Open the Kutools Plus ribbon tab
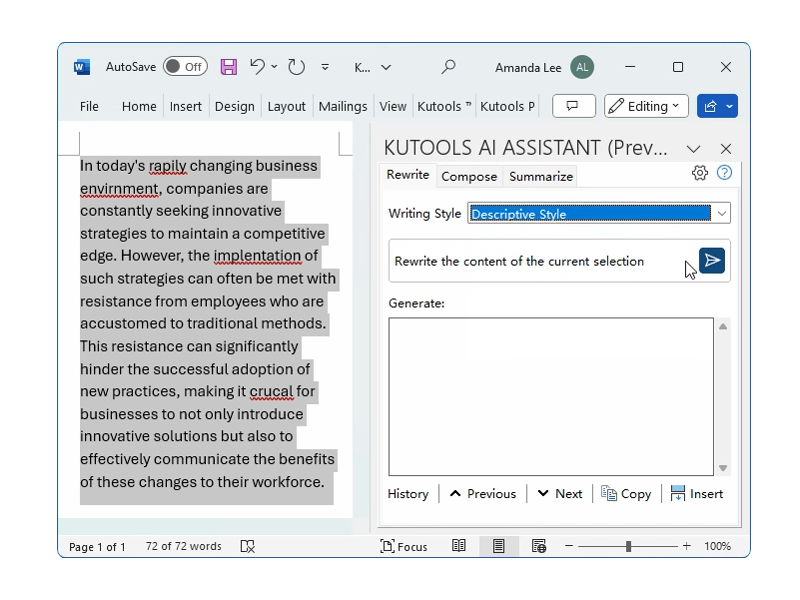Image resolution: width=800 pixels, height=600 pixels. [x=507, y=106]
